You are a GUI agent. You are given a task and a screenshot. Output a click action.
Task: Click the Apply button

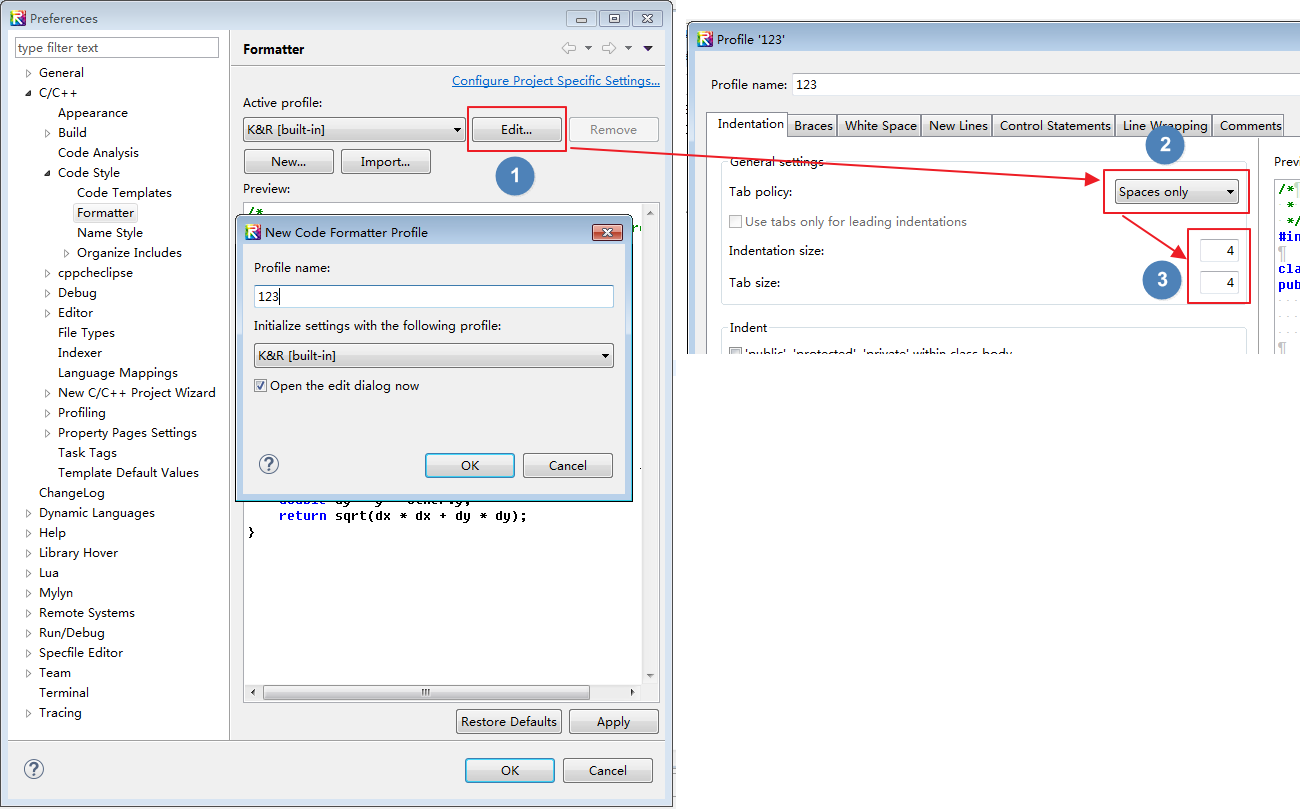tap(613, 722)
